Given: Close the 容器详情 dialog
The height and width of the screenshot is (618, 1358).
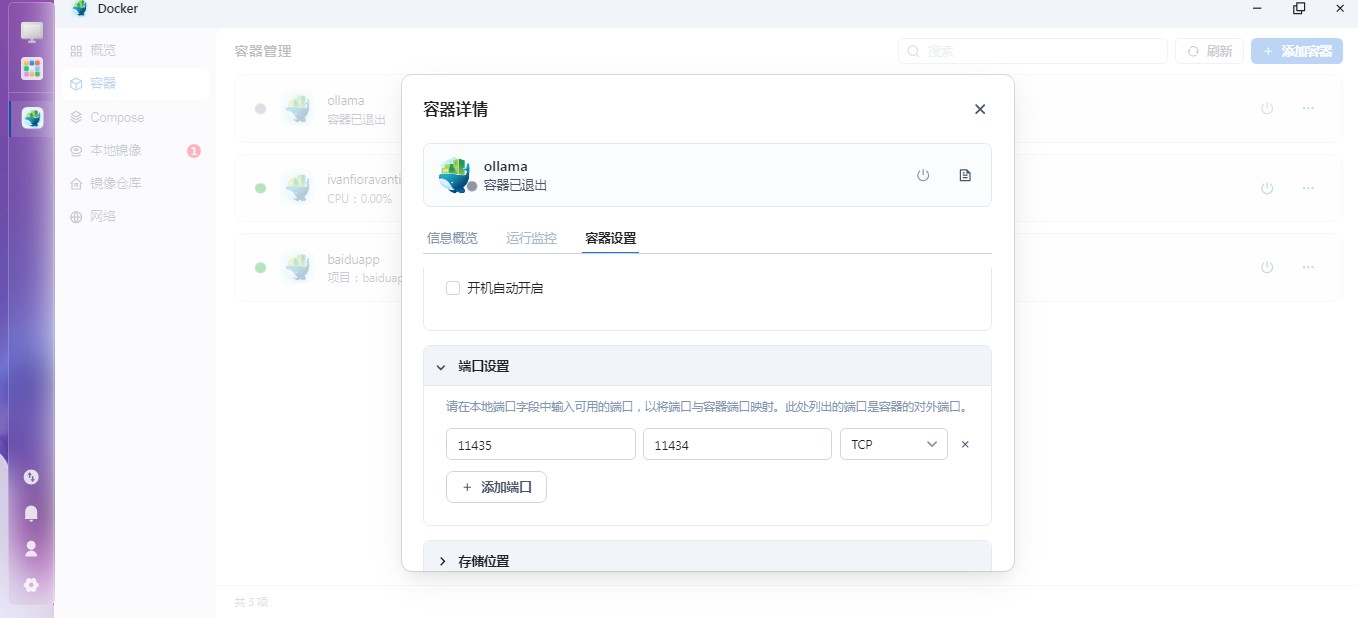Looking at the screenshot, I should pyautogui.click(x=980, y=109).
